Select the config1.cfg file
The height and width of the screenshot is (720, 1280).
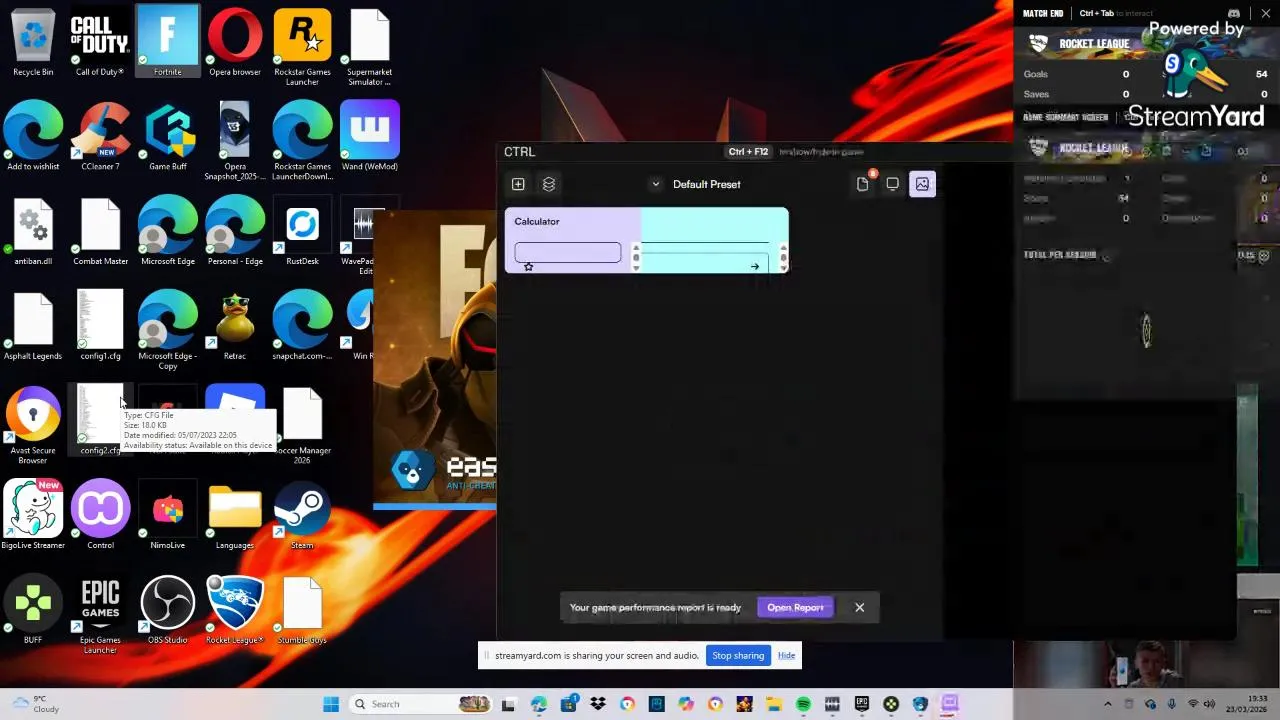[100, 326]
